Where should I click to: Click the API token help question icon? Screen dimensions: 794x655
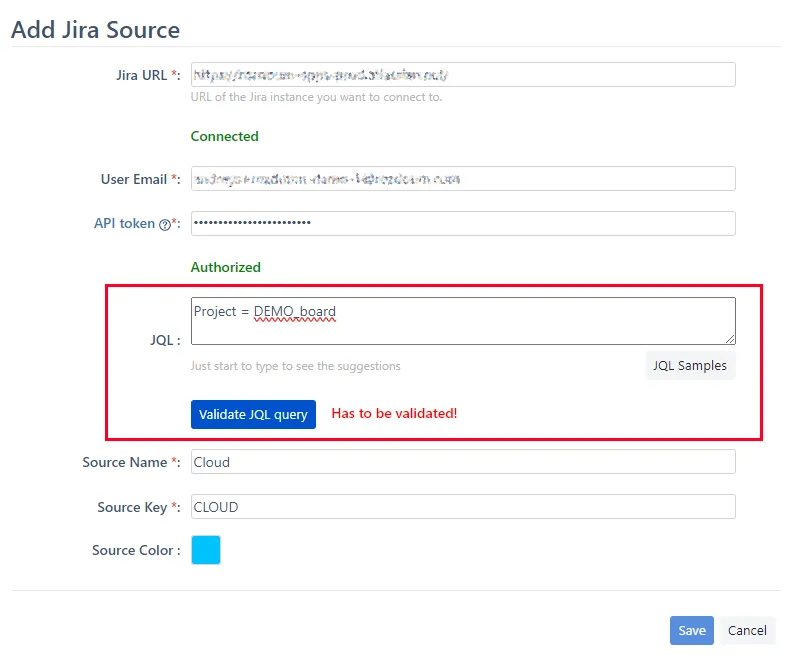point(165,225)
